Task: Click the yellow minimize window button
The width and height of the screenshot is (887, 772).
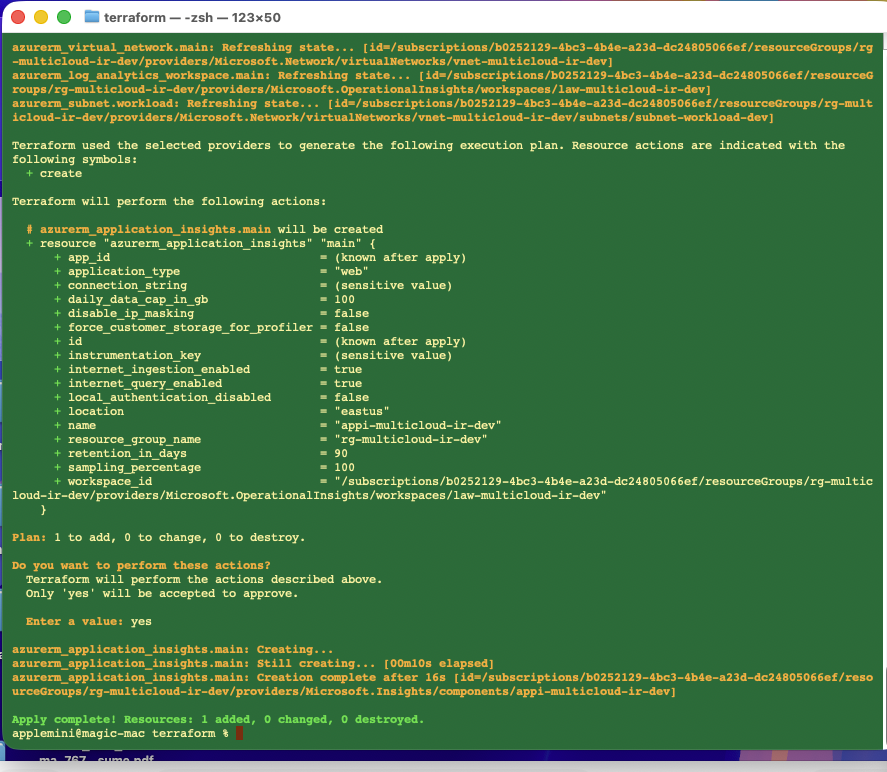Action: point(41,17)
